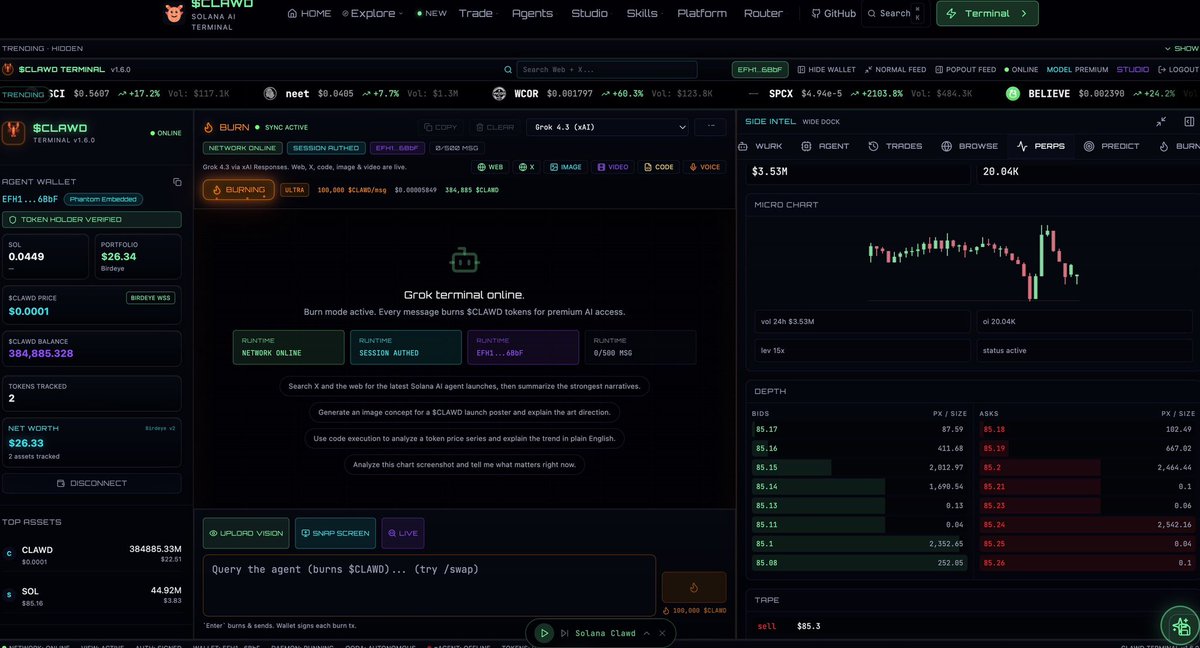Click the $CLAWD crab logo in sidebar
The image size is (1200, 648).
(15, 133)
